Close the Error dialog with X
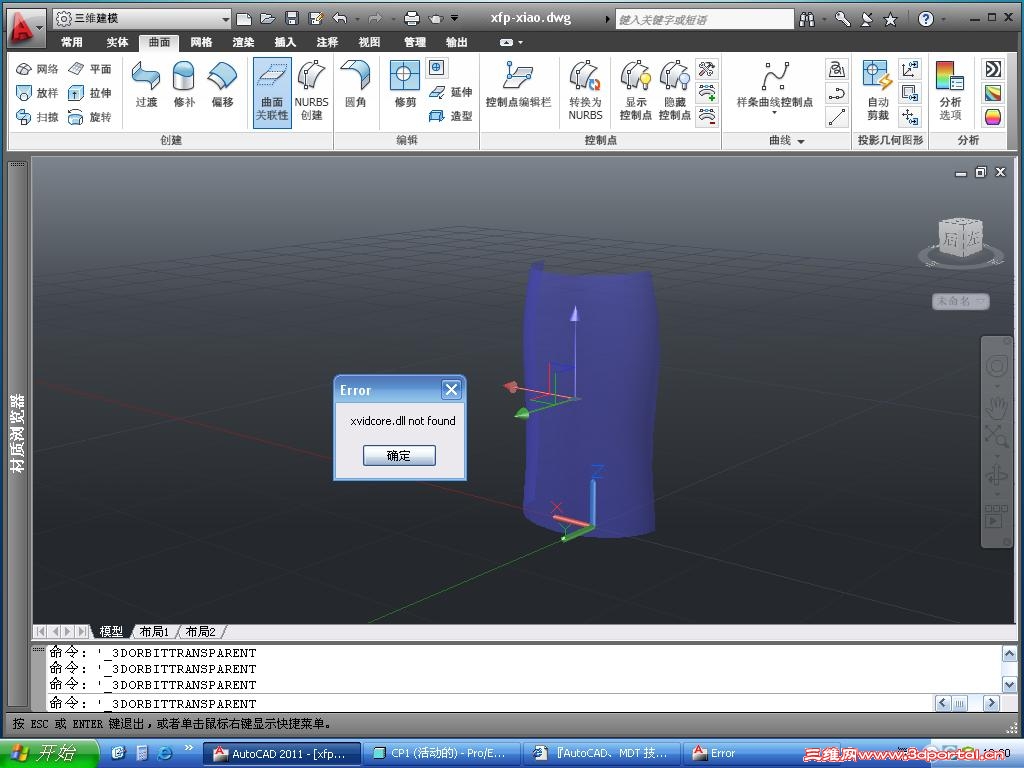The width and height of the screenshot is (1024, 768). point(451,390)
